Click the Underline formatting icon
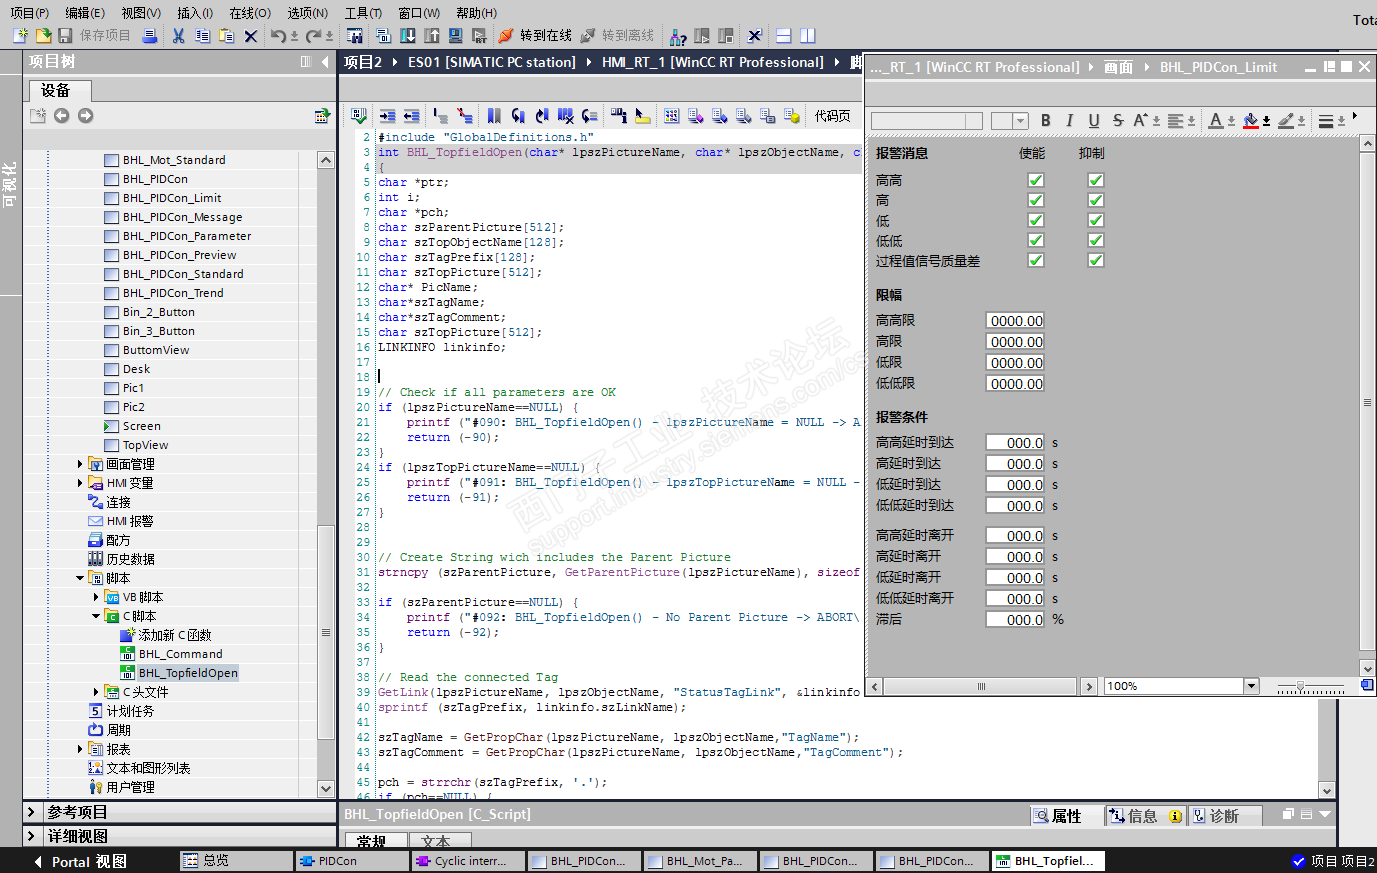The image size is (1377, 873). [1093, 121]
